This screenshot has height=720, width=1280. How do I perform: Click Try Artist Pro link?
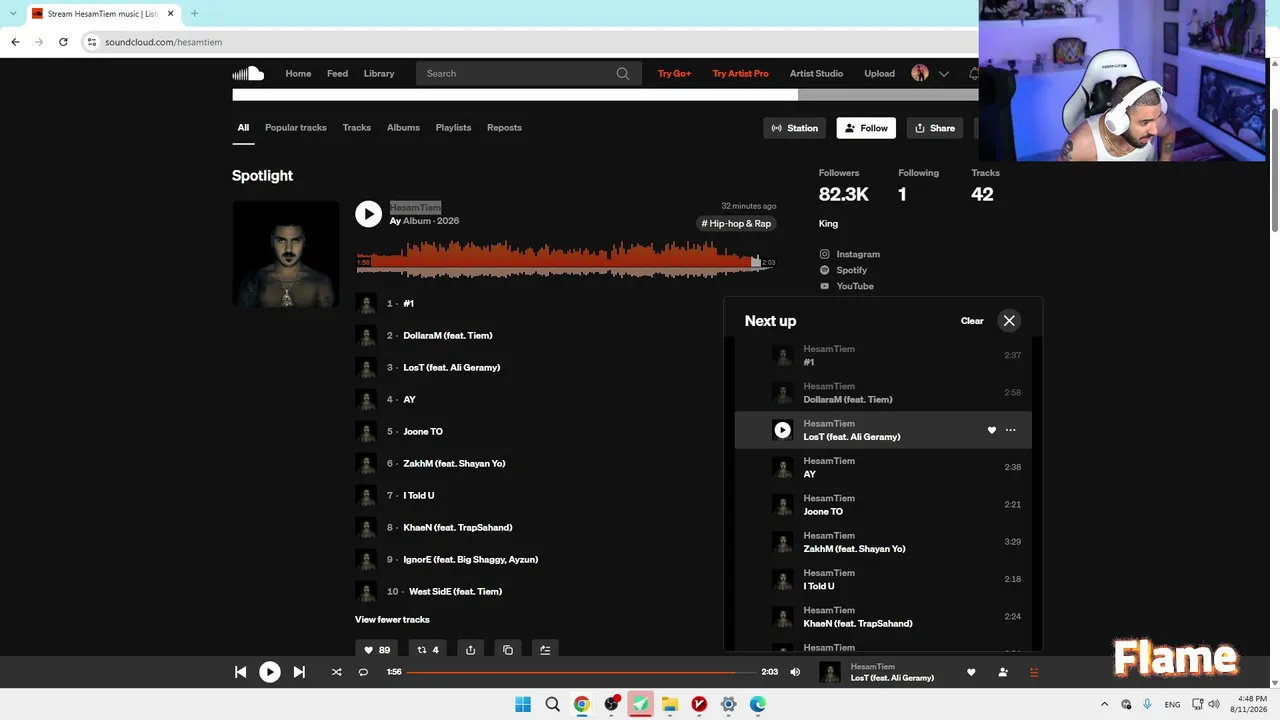(x=740, y=73)
